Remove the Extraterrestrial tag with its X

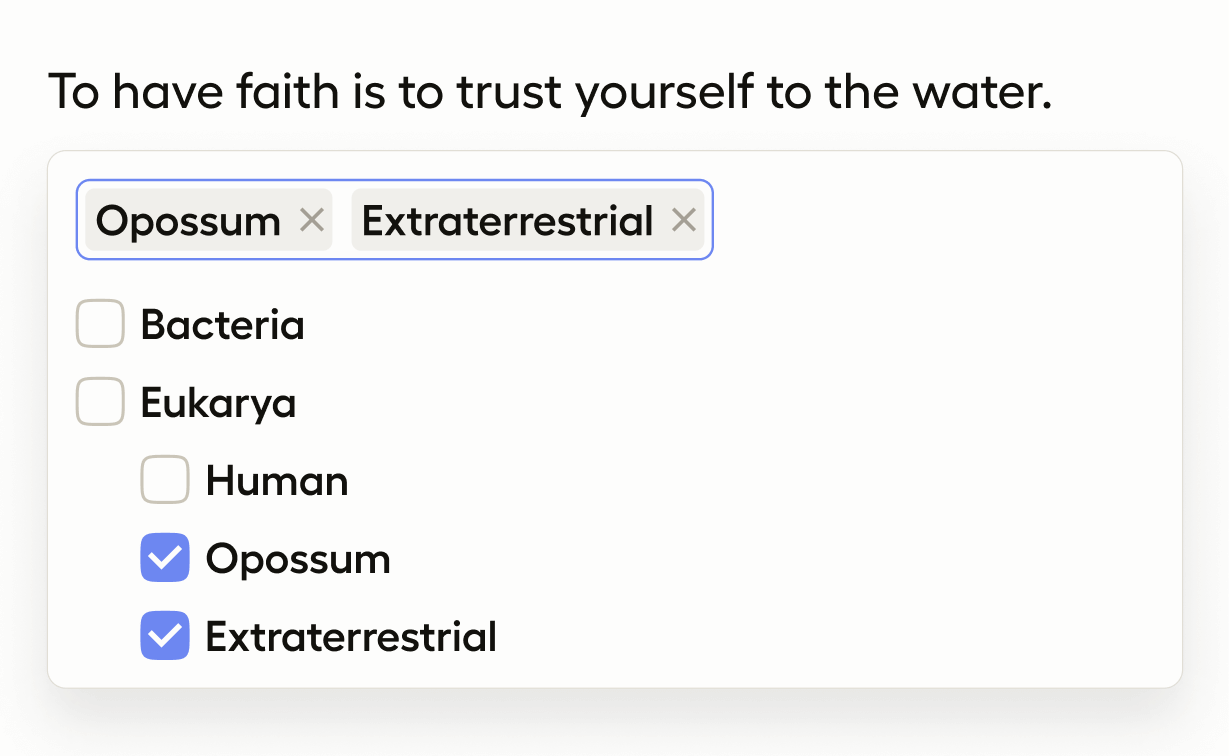pos(683,220)
